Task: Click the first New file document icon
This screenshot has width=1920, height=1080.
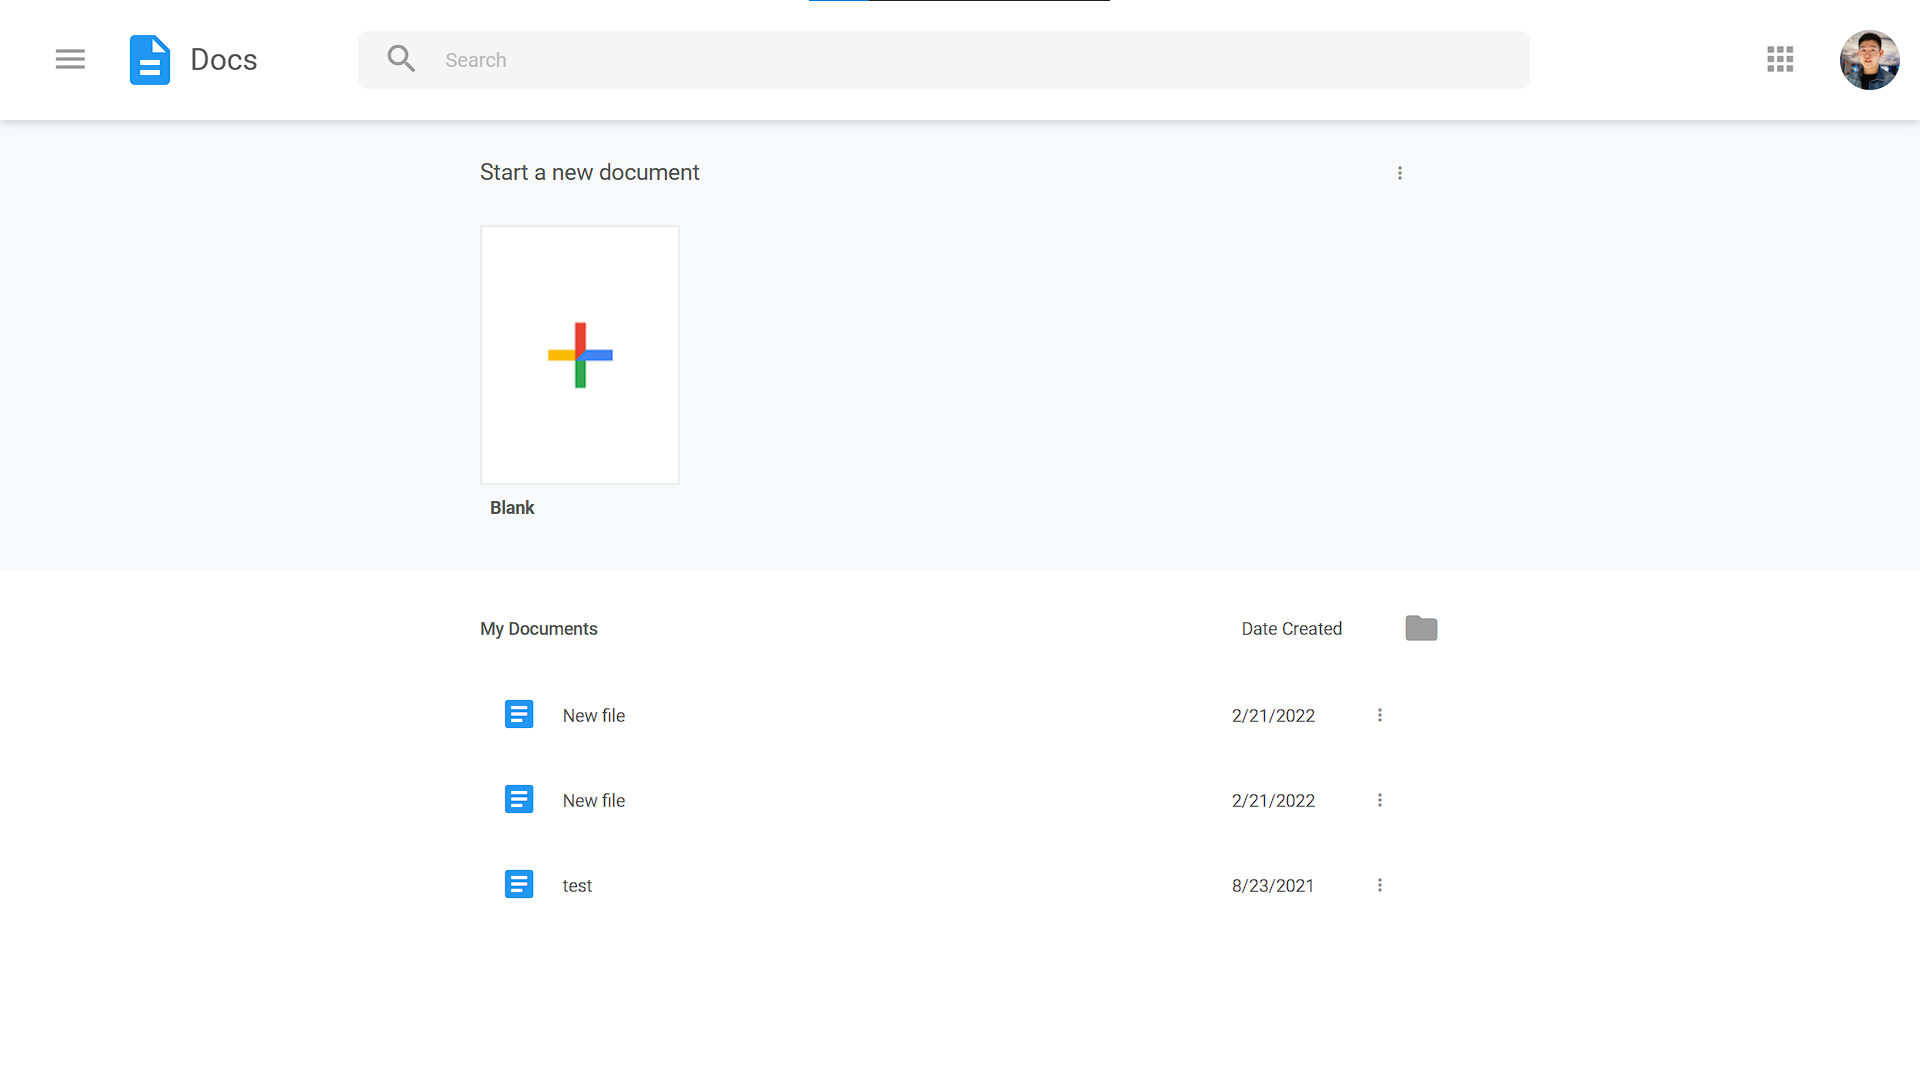Action: [x=519, y=715]
